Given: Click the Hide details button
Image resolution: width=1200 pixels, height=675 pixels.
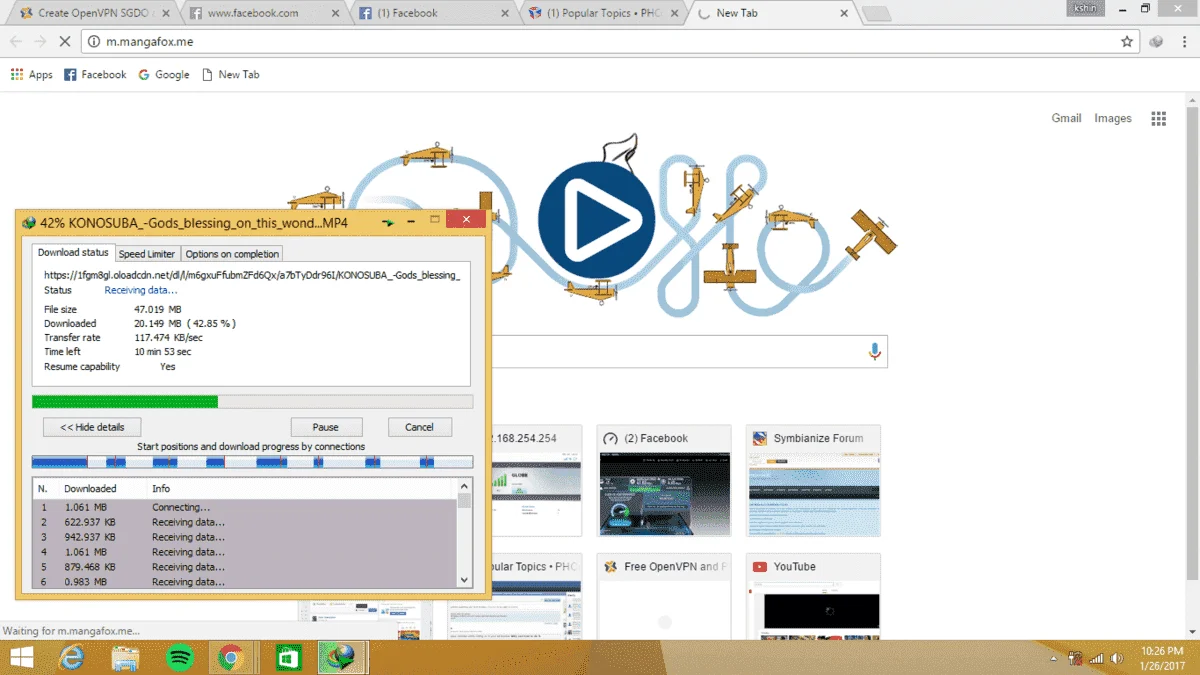Looking at the screenshot, I should point(92,427).
